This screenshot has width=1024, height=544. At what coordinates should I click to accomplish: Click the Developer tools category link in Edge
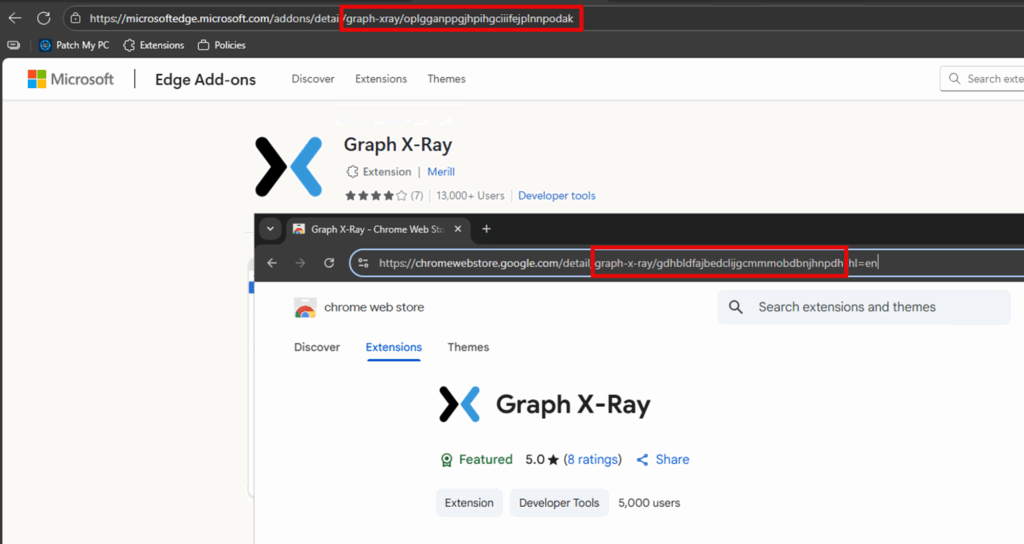click(556, 196)
